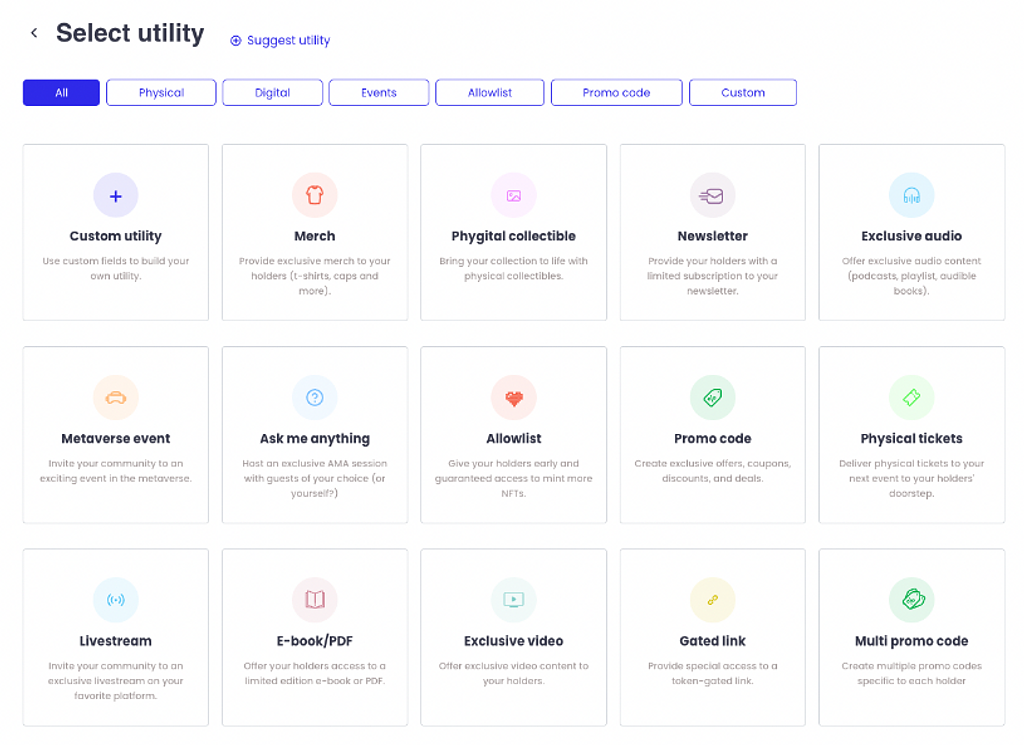1024x745 pixels.
Task: Show only Events utilities
Action: [x=379, y=93]
